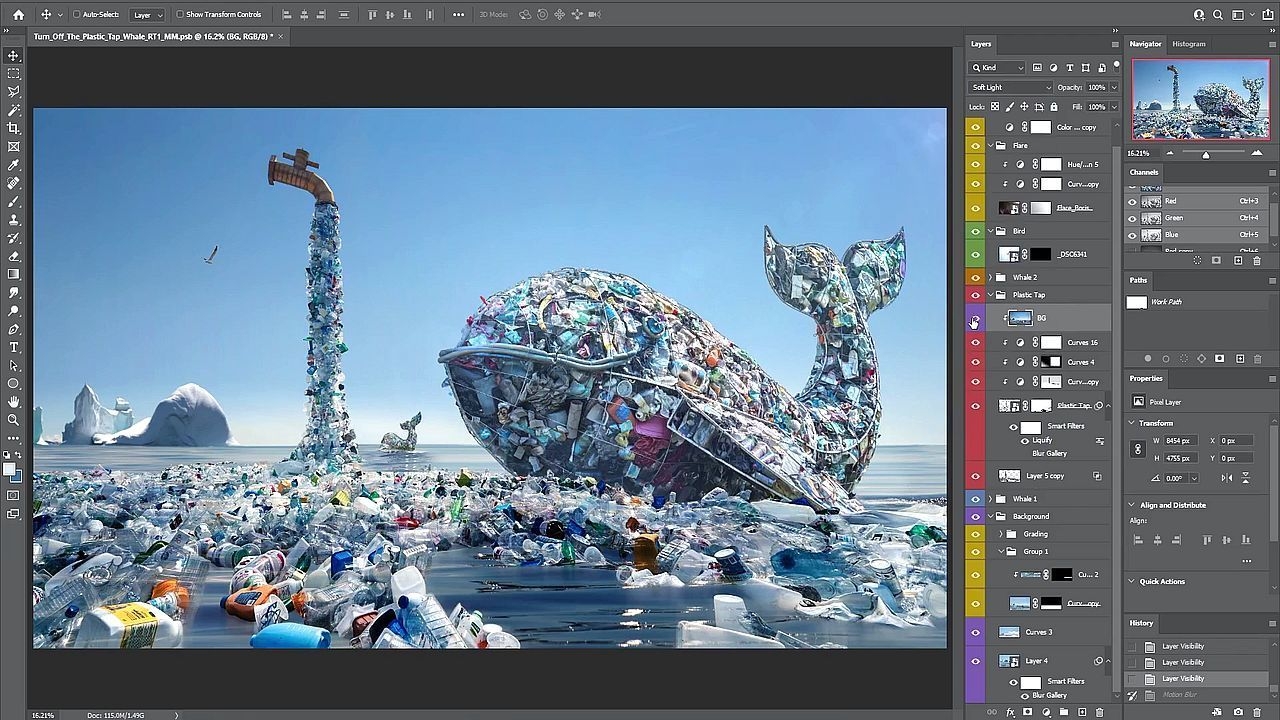Select the Zoom tool
This screenshot has width=1280, height=720.
tap(13, 420)
